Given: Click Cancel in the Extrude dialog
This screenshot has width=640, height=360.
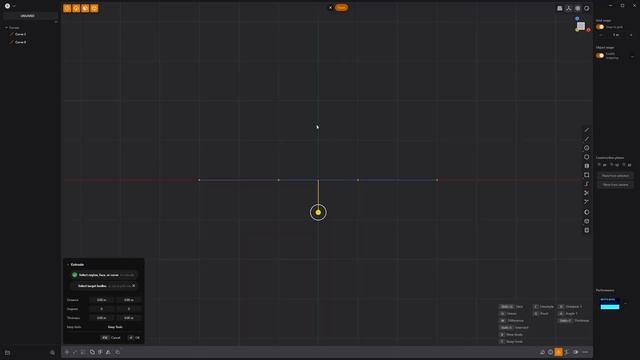Looking at the screenshot, I should pyautogui.click(x=111, y=338).
